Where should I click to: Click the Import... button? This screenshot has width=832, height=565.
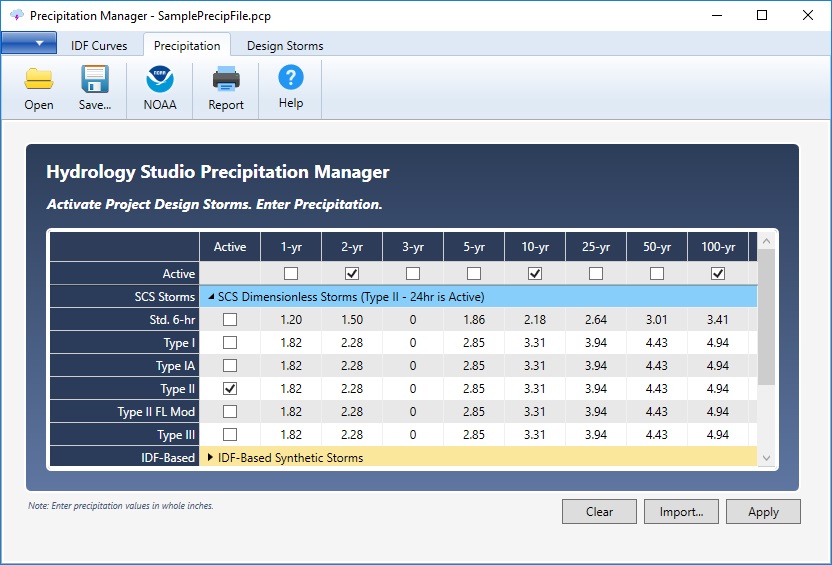coord(681,511)
